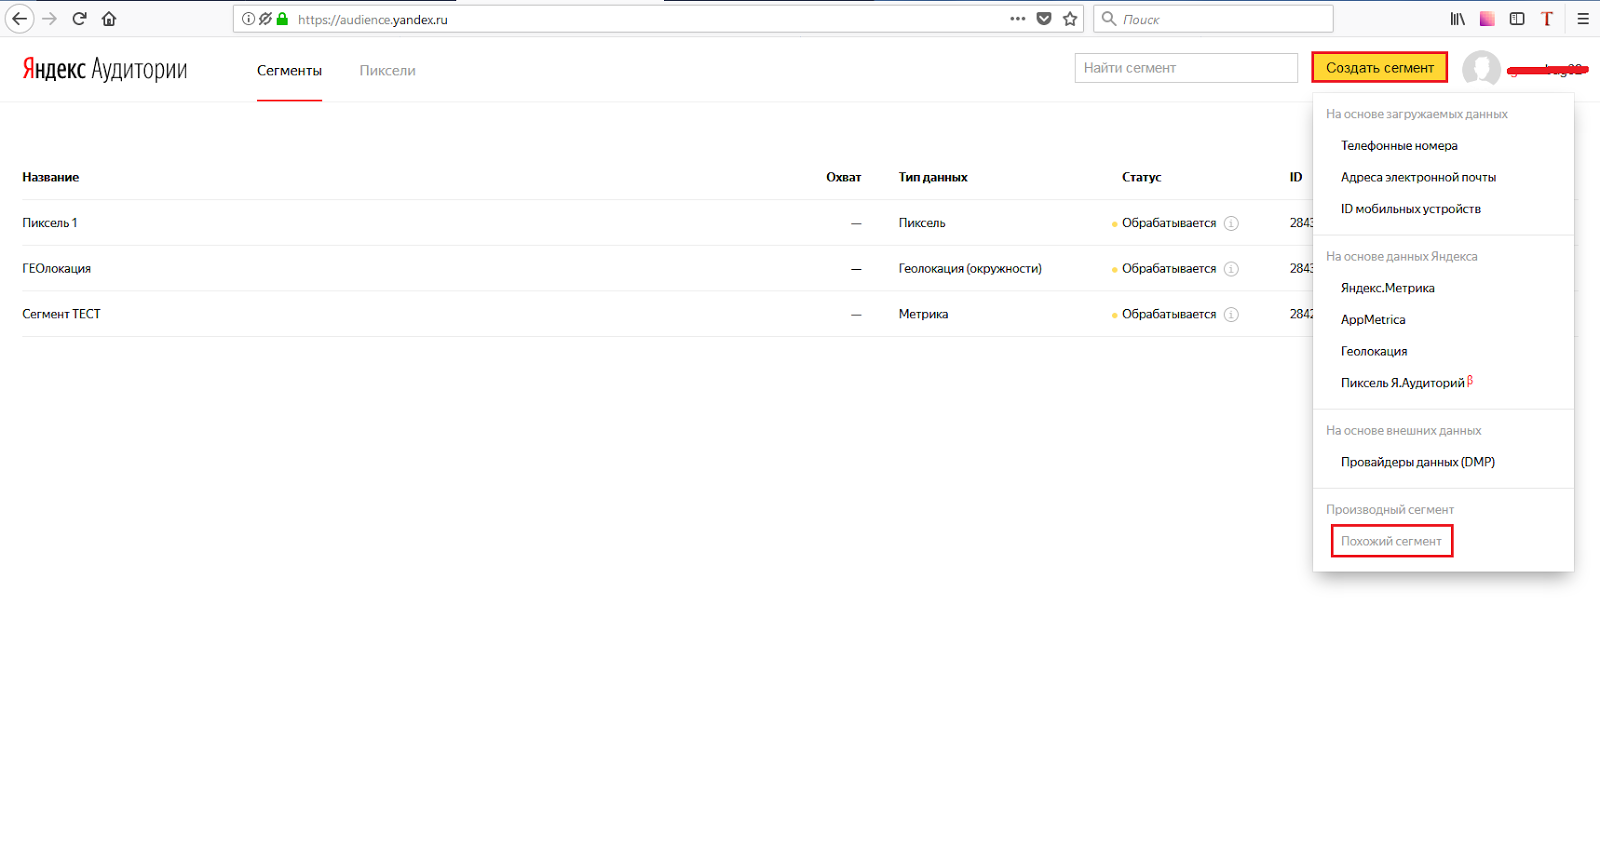Image resolution: width=1600 pixels, height=848 pixels.
Task: Switch to the Сегменты tab
Action: pos(289,71)
